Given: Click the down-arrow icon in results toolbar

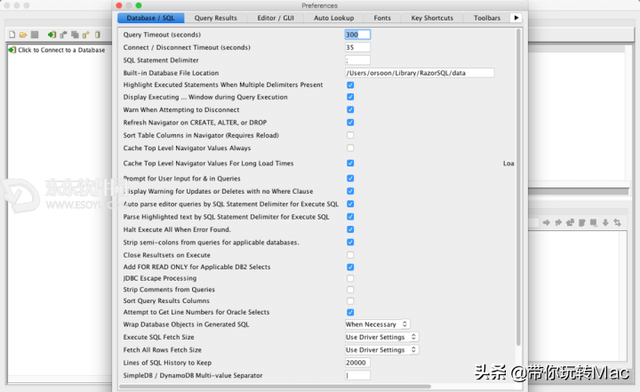Looking at the screenshot, I should (605, 223).
